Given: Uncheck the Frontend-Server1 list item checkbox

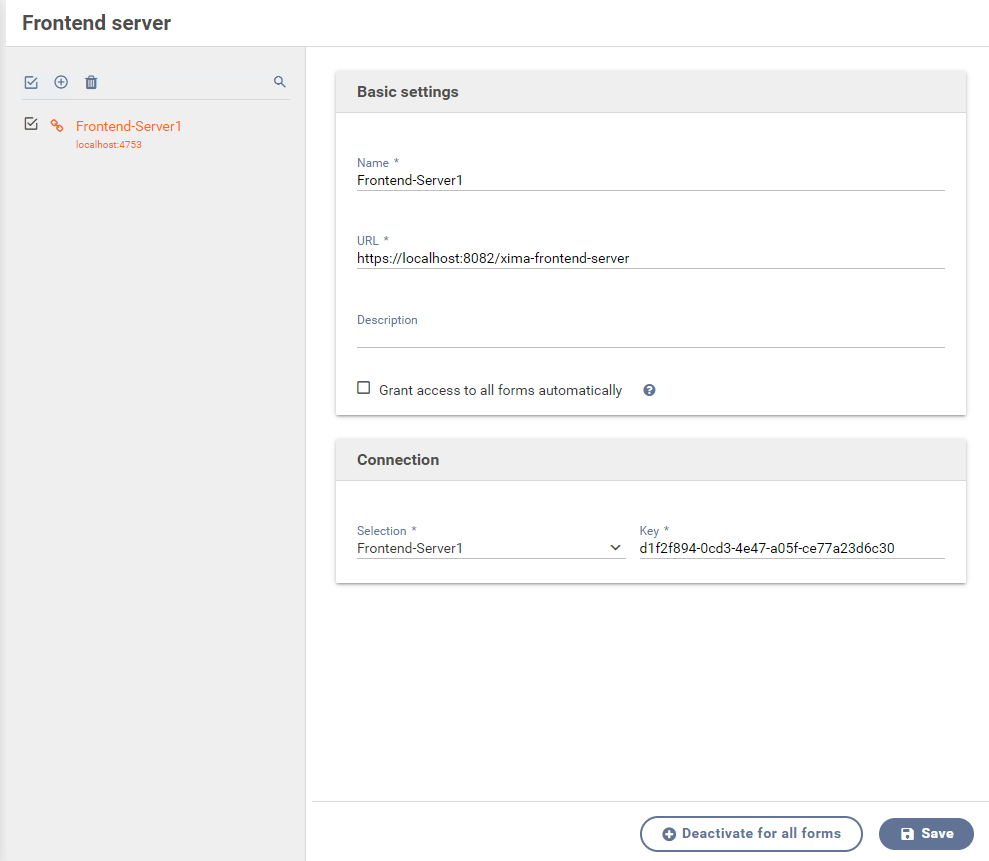Looking at the screenshot, I should pos(31,124).
